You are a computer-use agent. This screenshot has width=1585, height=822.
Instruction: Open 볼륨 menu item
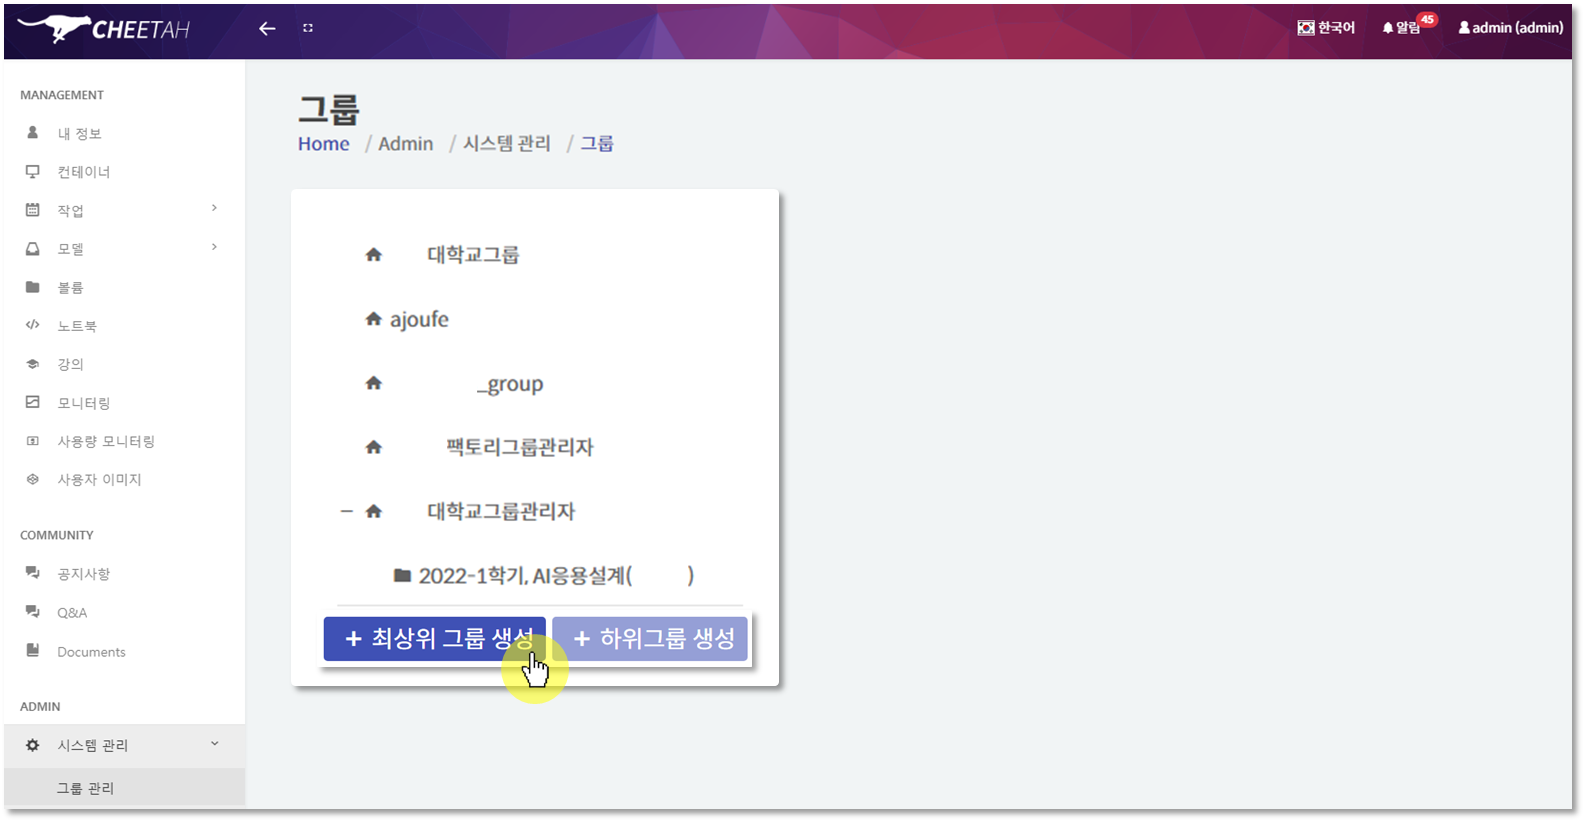[x=70, y=287]
